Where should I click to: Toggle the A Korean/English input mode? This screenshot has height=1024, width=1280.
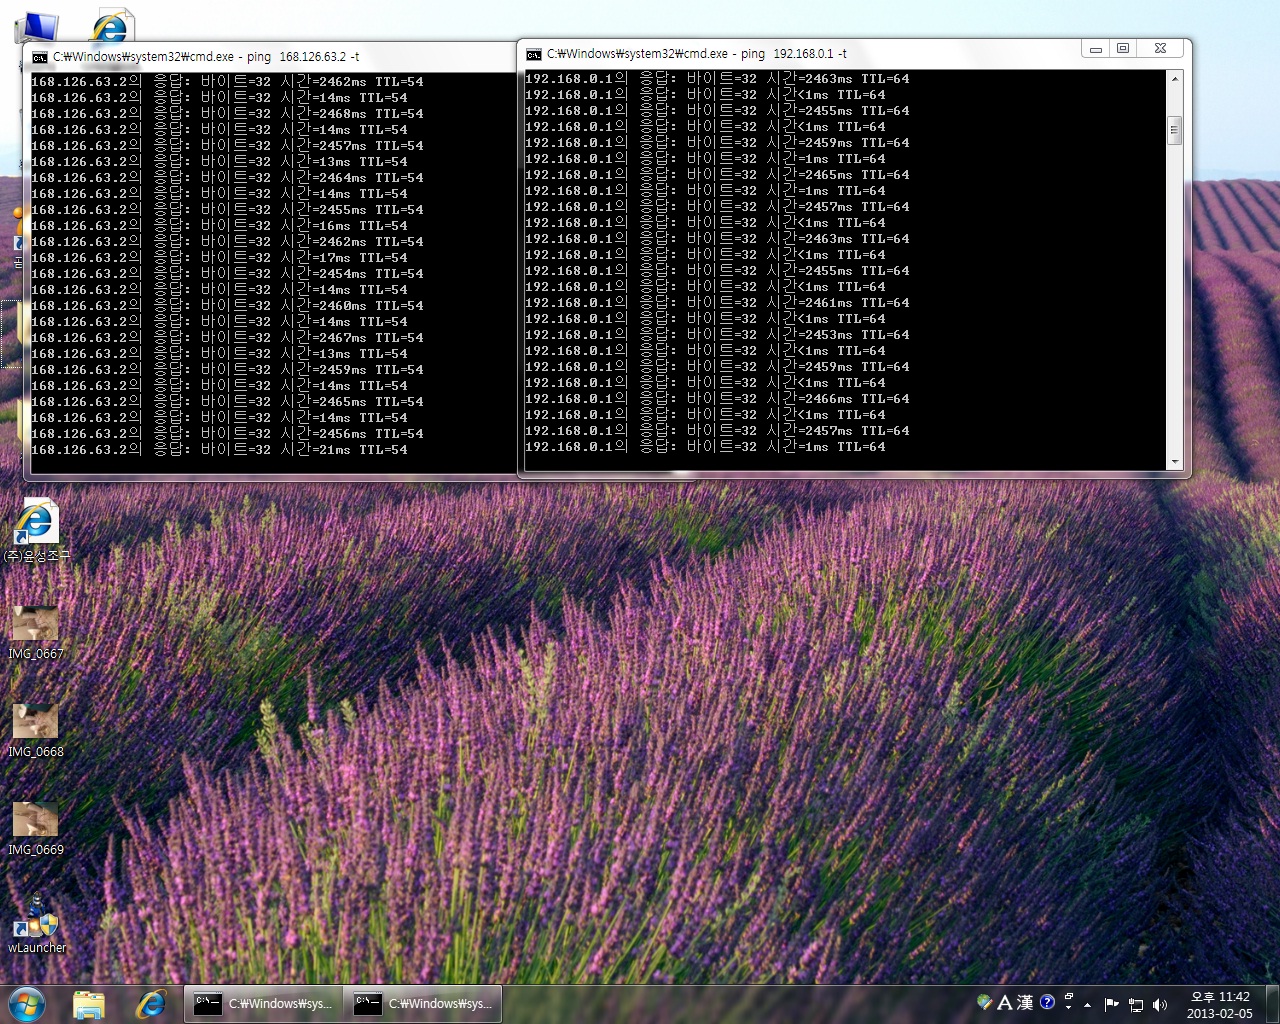1005,1002
